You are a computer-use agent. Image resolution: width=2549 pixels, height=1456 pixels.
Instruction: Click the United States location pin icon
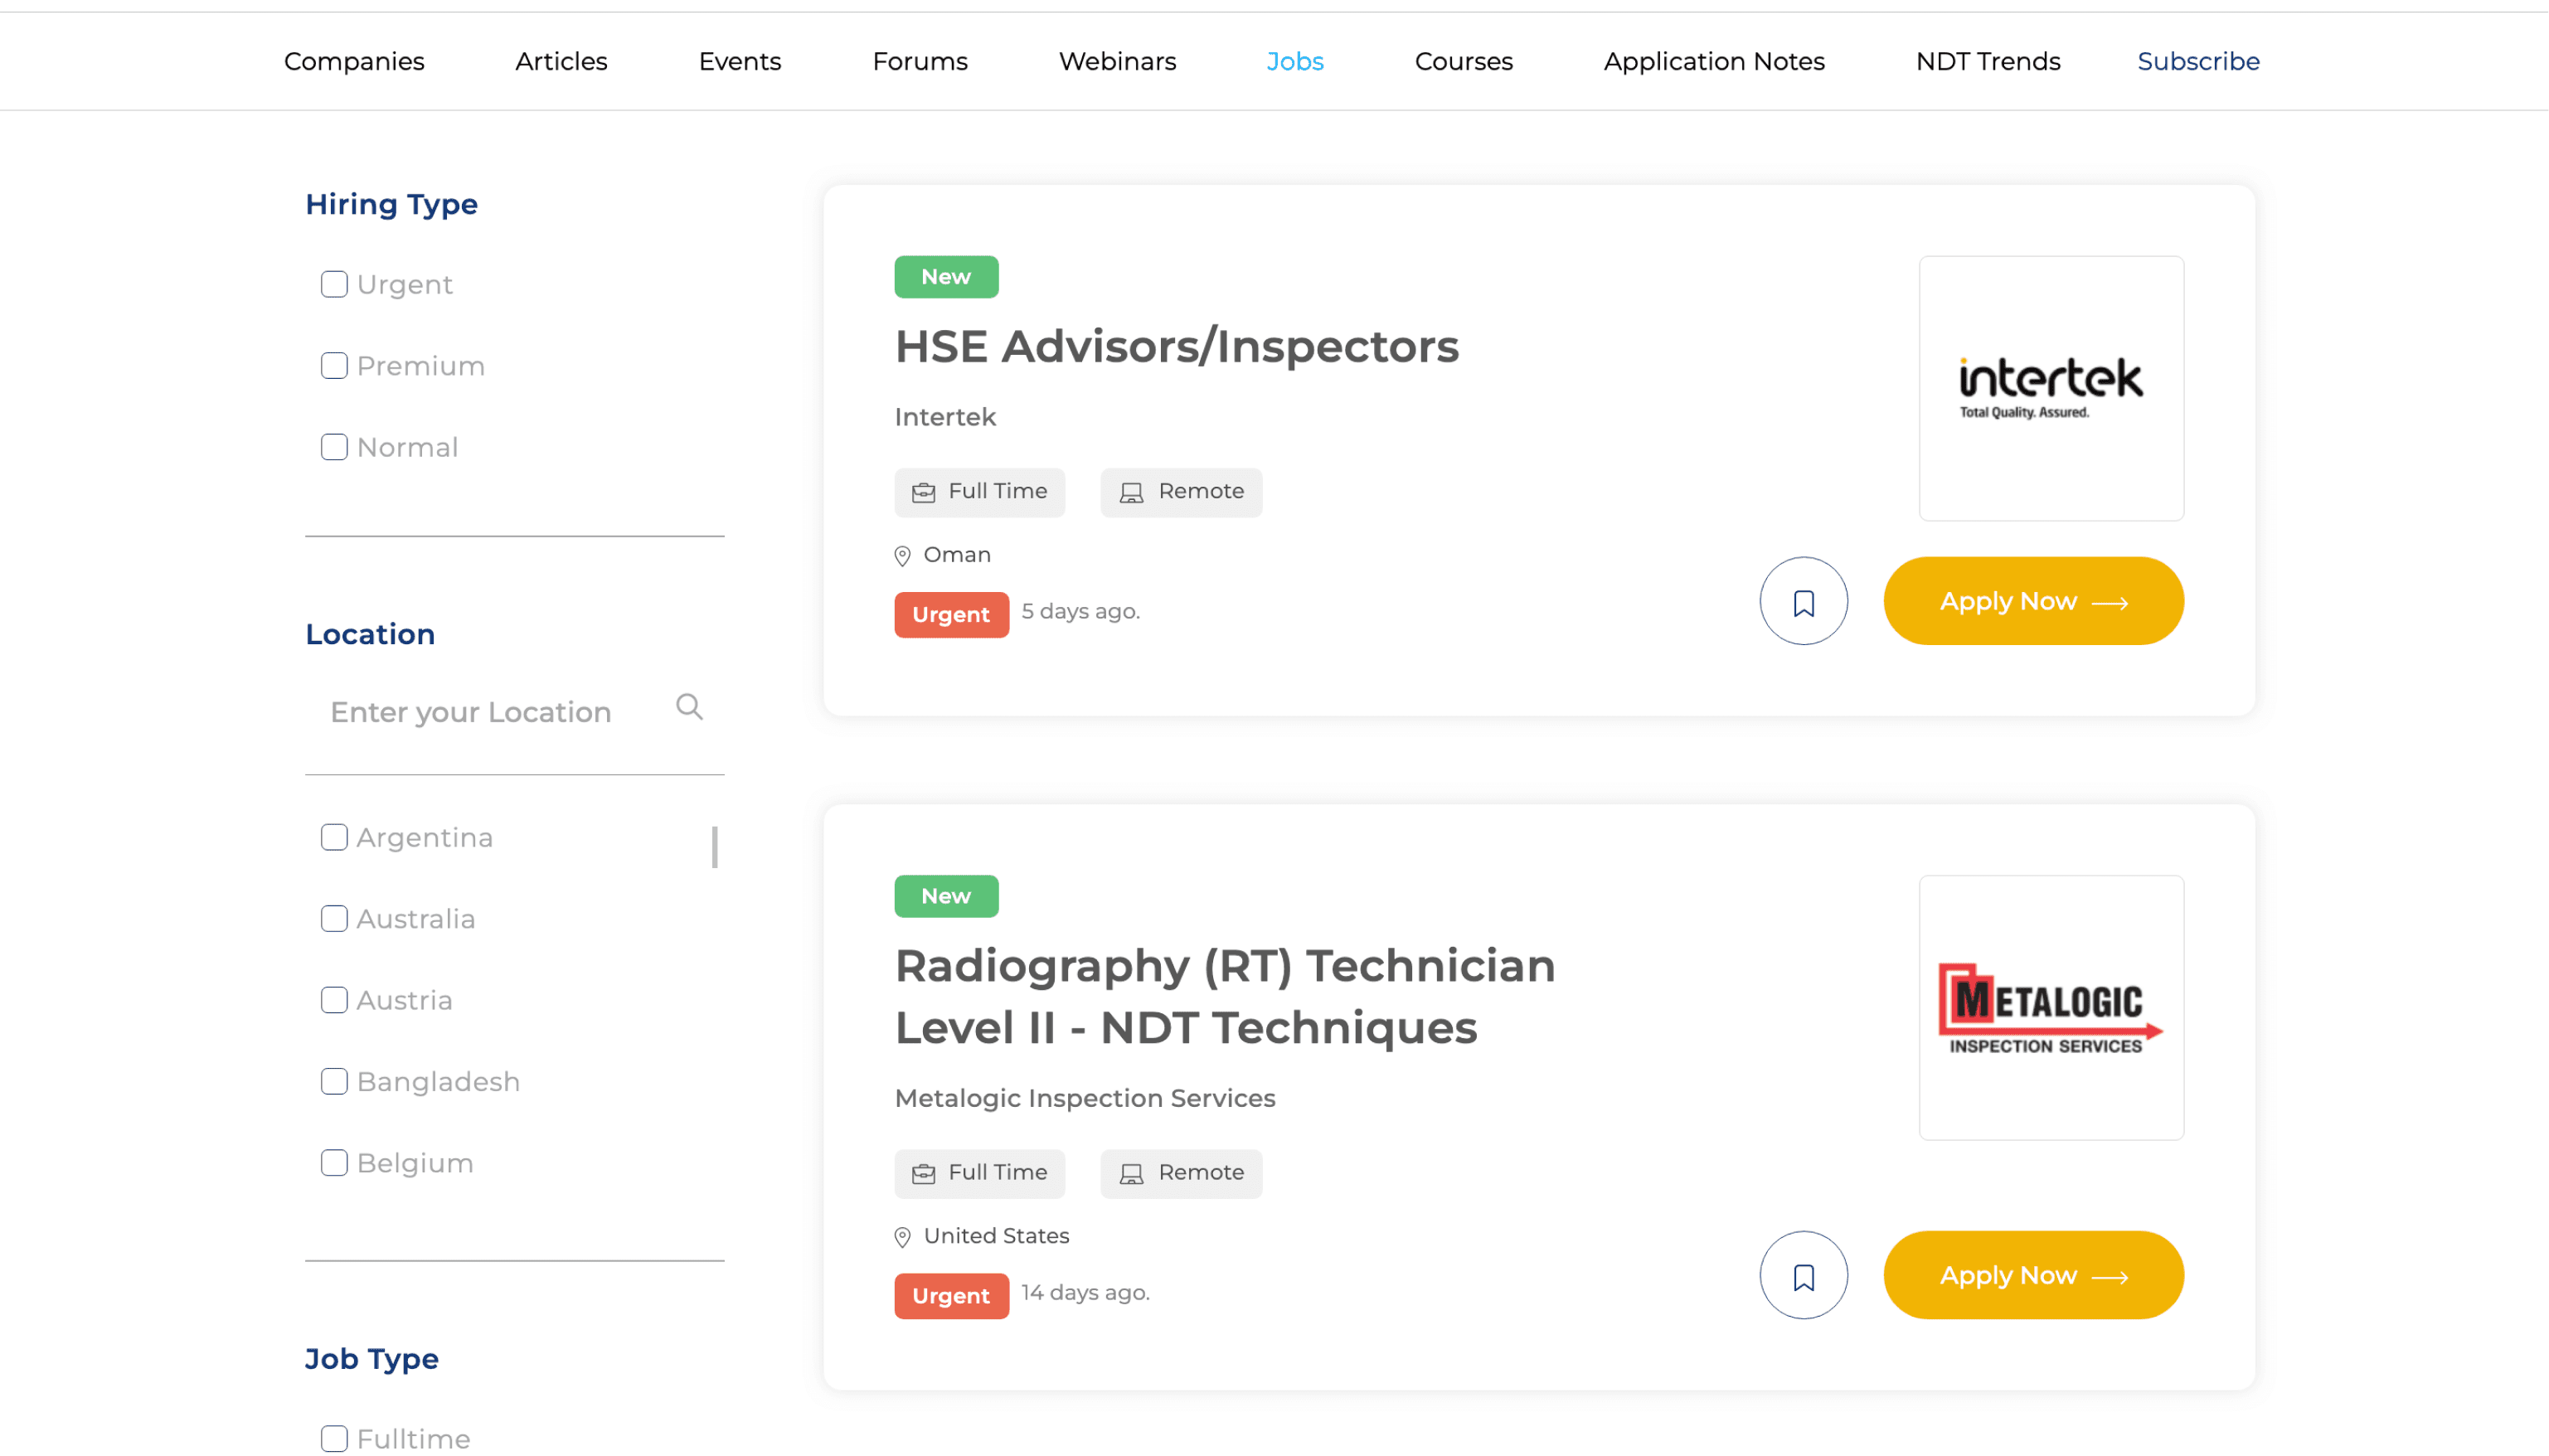click(x=902, y=1237)
